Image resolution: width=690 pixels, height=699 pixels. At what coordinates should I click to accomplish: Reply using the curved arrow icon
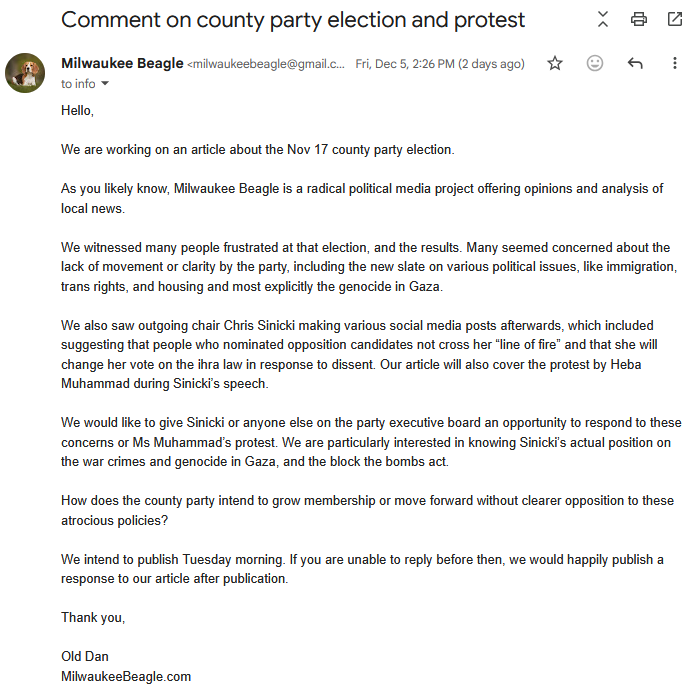635,63
